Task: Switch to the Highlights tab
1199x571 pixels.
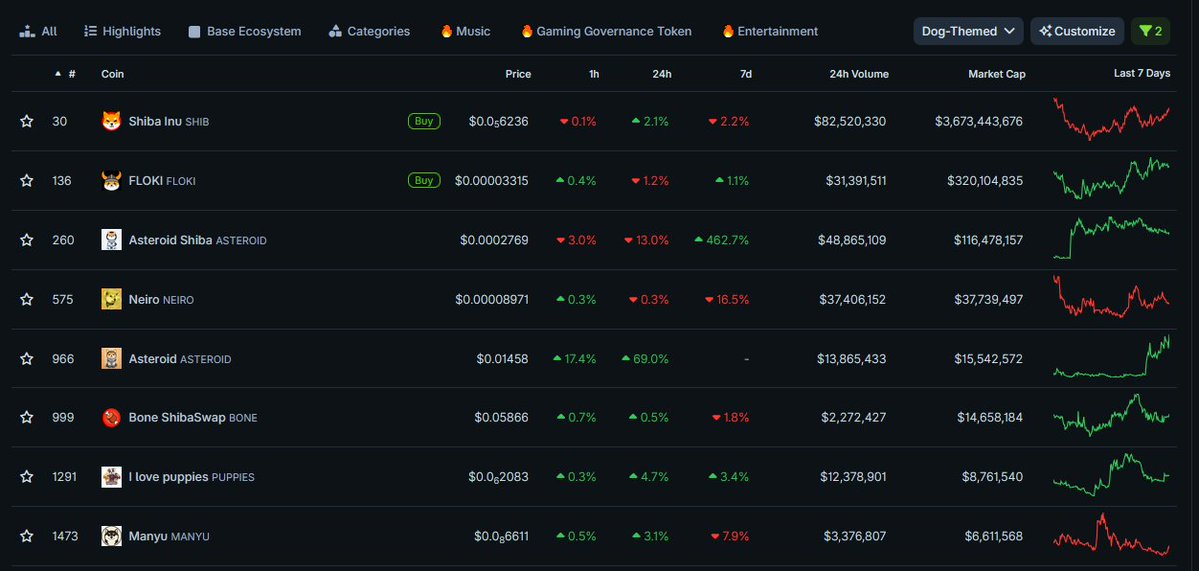Action: (122, 31)
